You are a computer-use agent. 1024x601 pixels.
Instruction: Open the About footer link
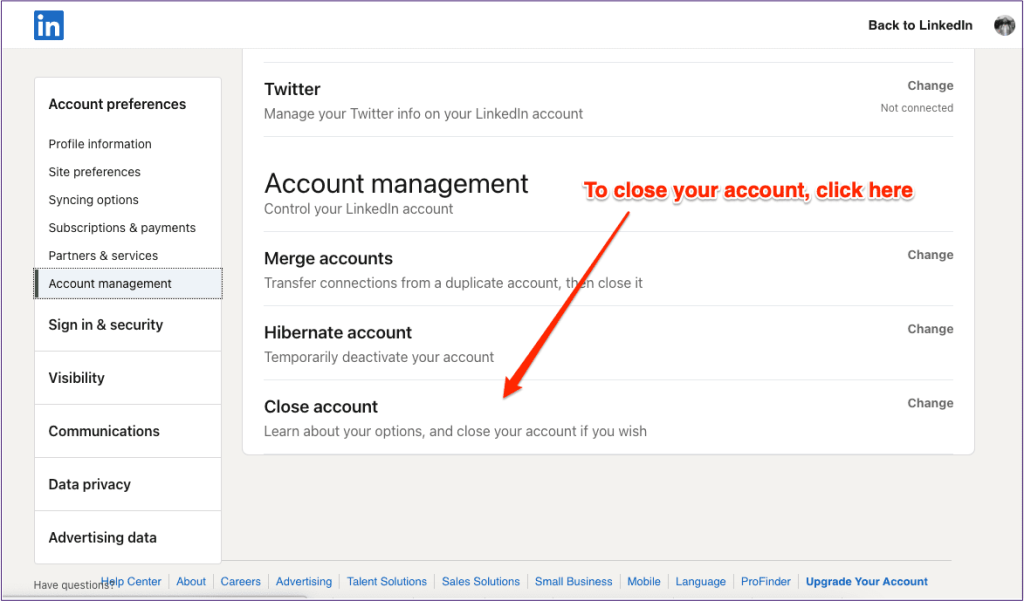[x=191, y=581]
